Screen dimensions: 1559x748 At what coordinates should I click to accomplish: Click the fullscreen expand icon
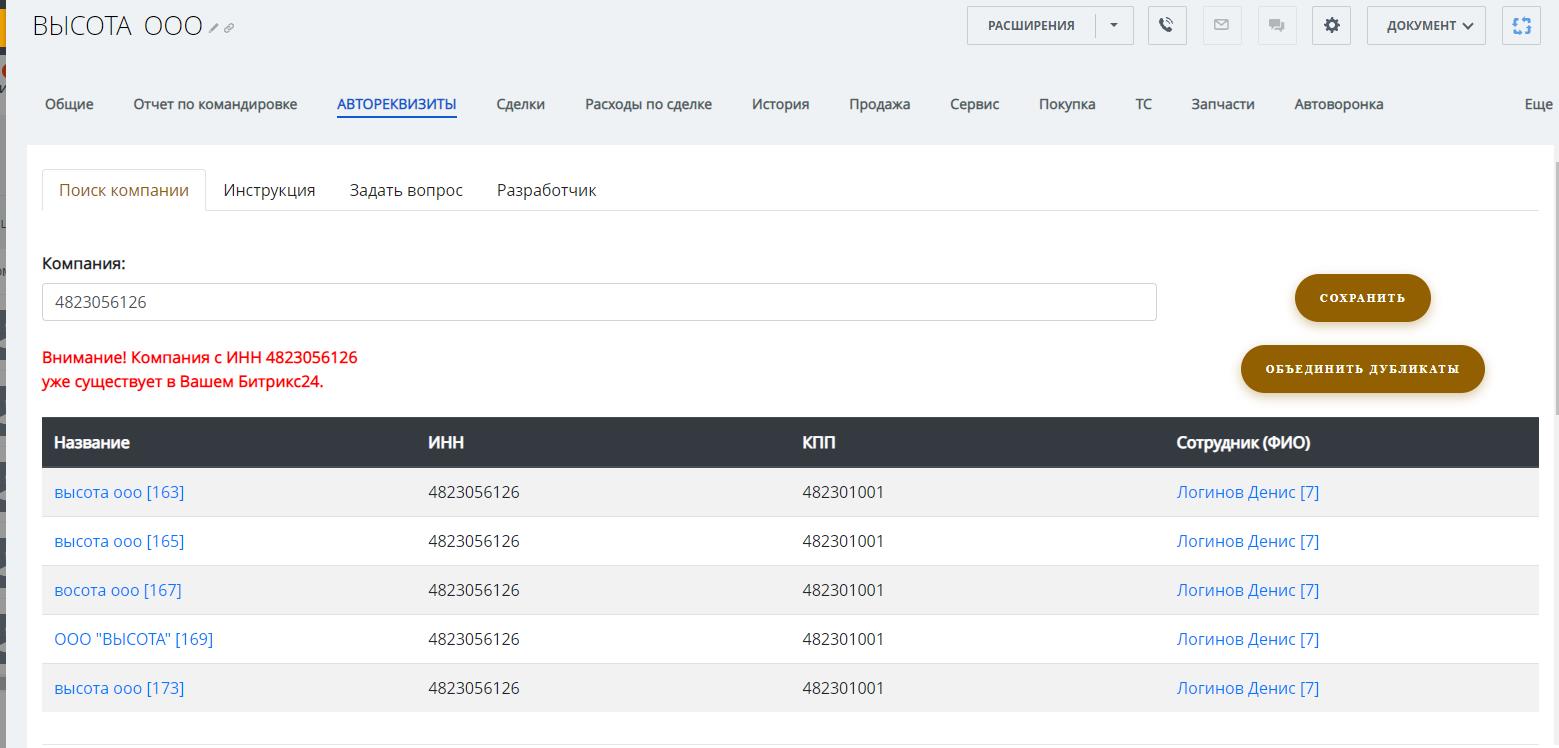[x=1521, y=26]
